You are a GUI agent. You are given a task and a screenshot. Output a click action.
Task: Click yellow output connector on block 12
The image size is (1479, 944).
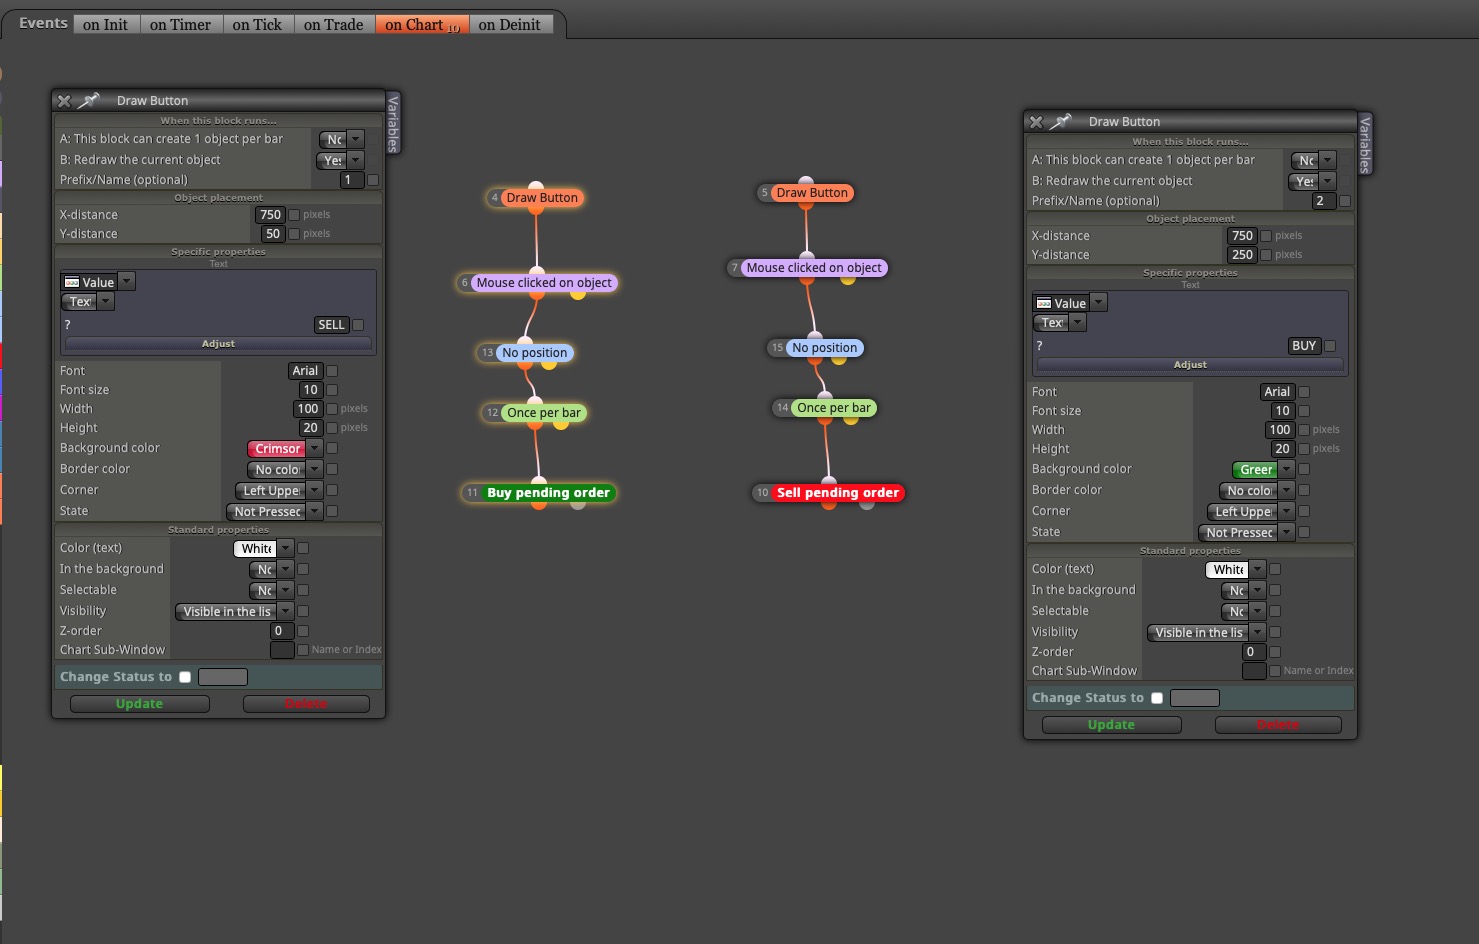[x=561, y=424]
